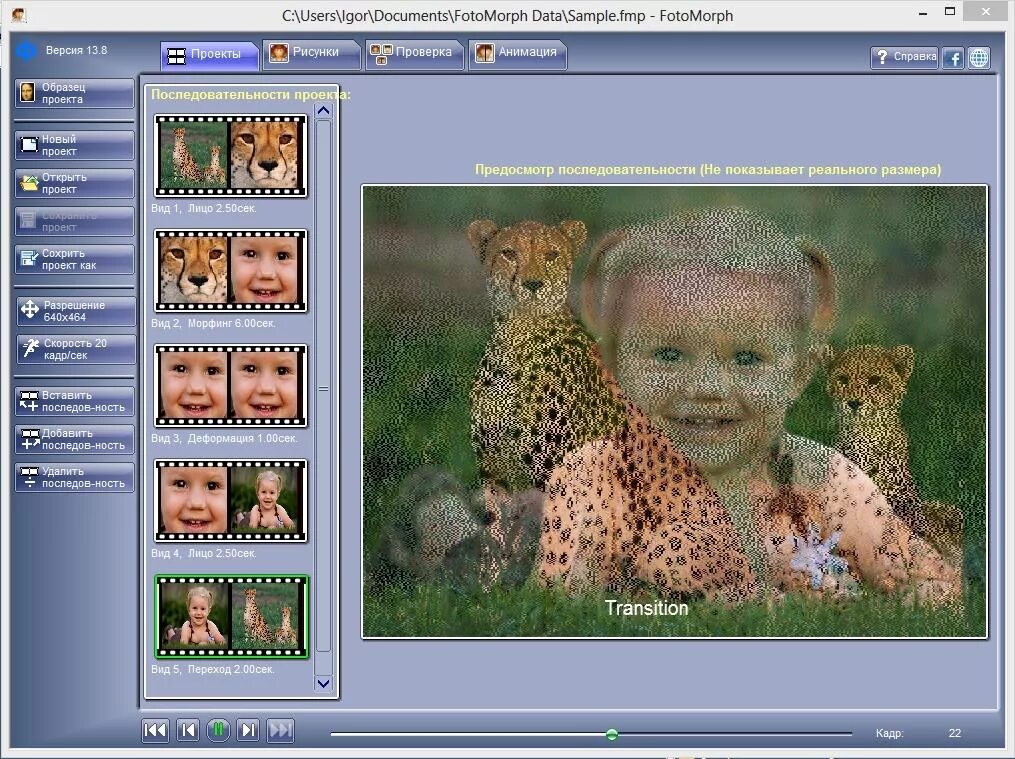Screen dimensions: 1015x759
Task: Open the Проверка tab
Action: [x=414, y=54]
